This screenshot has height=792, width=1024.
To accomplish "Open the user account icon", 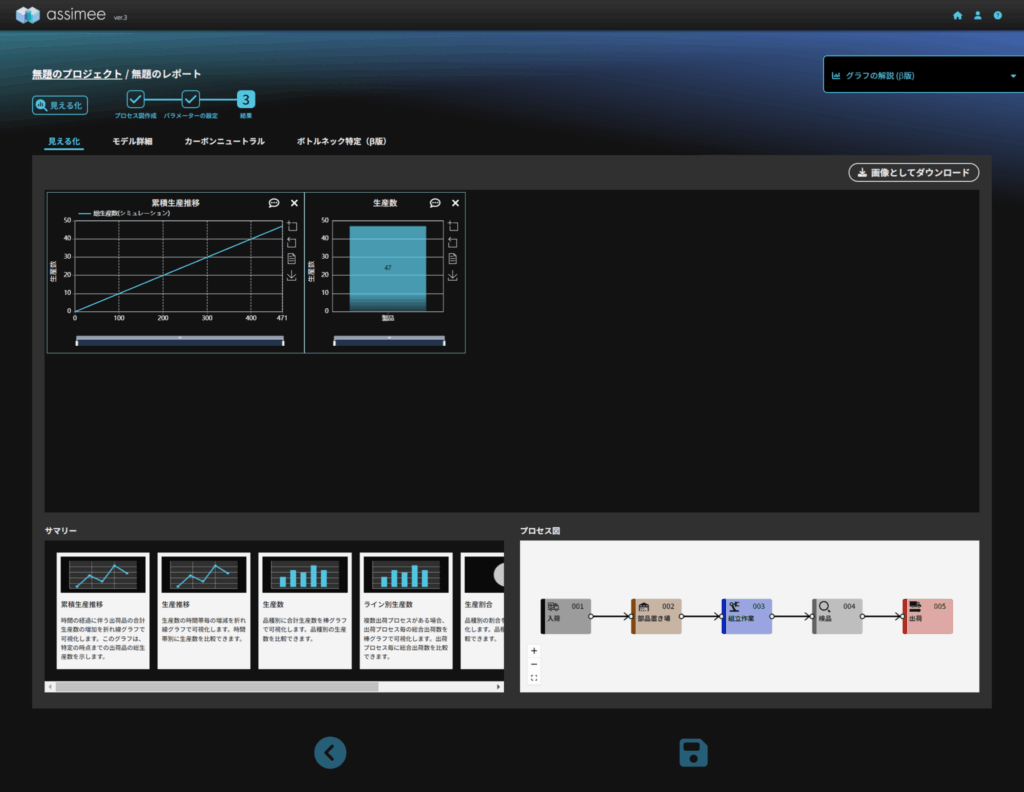I will click(x=977, y=16).
